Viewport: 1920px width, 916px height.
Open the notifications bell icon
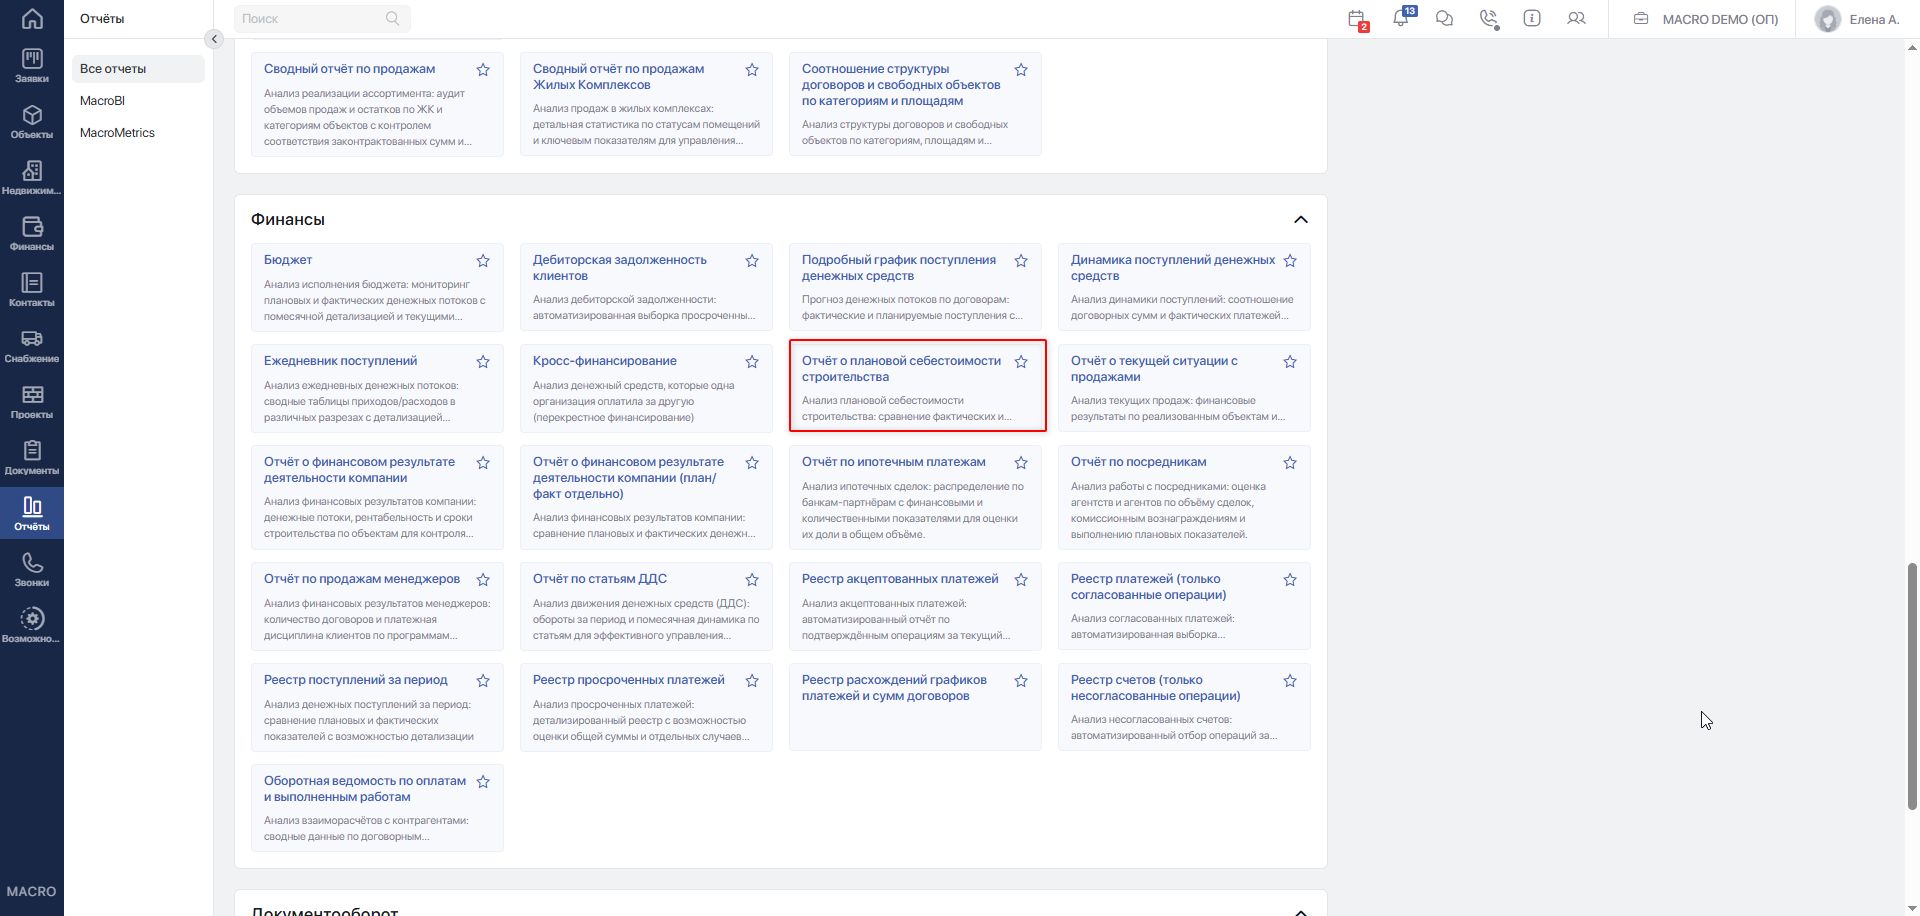pyautogui.click(x=1401, y=18)
